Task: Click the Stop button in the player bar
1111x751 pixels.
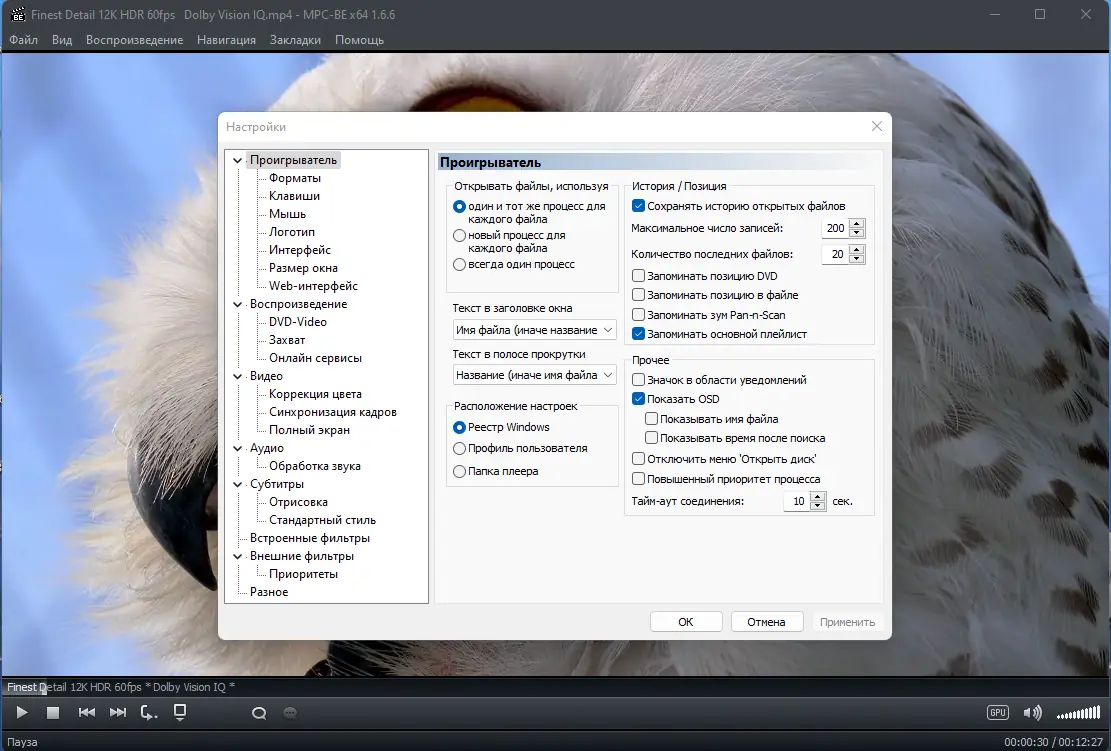Action: coord(52,713)
